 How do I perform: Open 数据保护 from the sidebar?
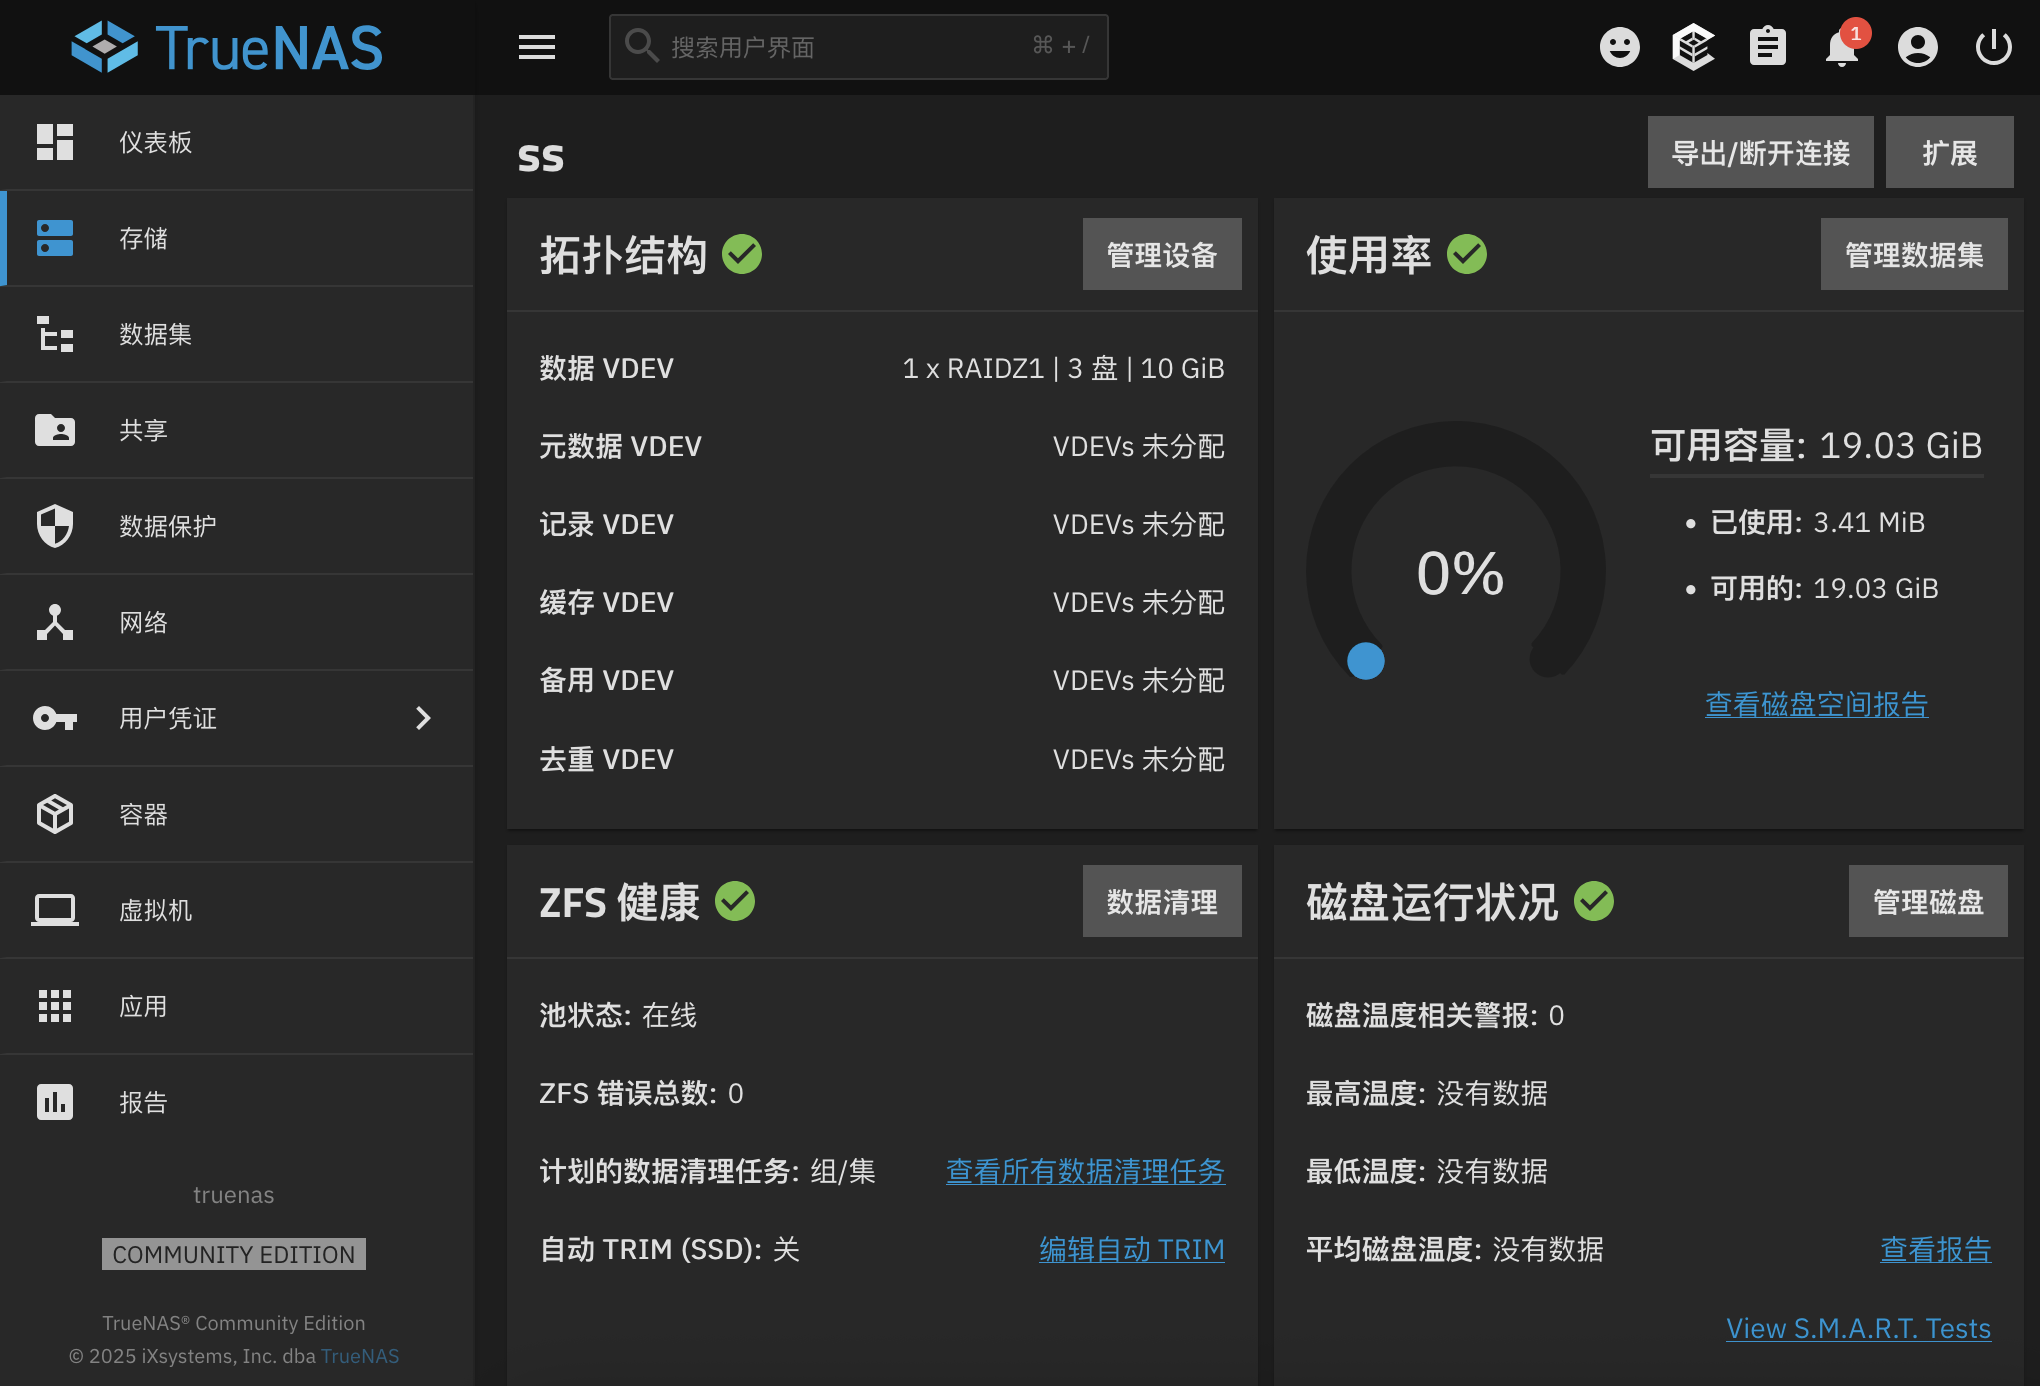tap(167, 526)
